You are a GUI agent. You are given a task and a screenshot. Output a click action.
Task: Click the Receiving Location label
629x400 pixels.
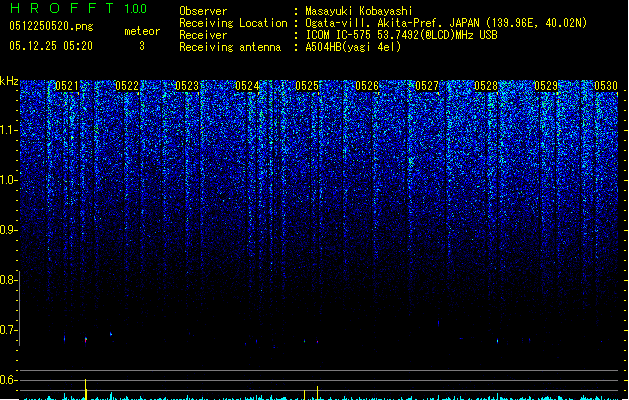click(x=233, y=23)
